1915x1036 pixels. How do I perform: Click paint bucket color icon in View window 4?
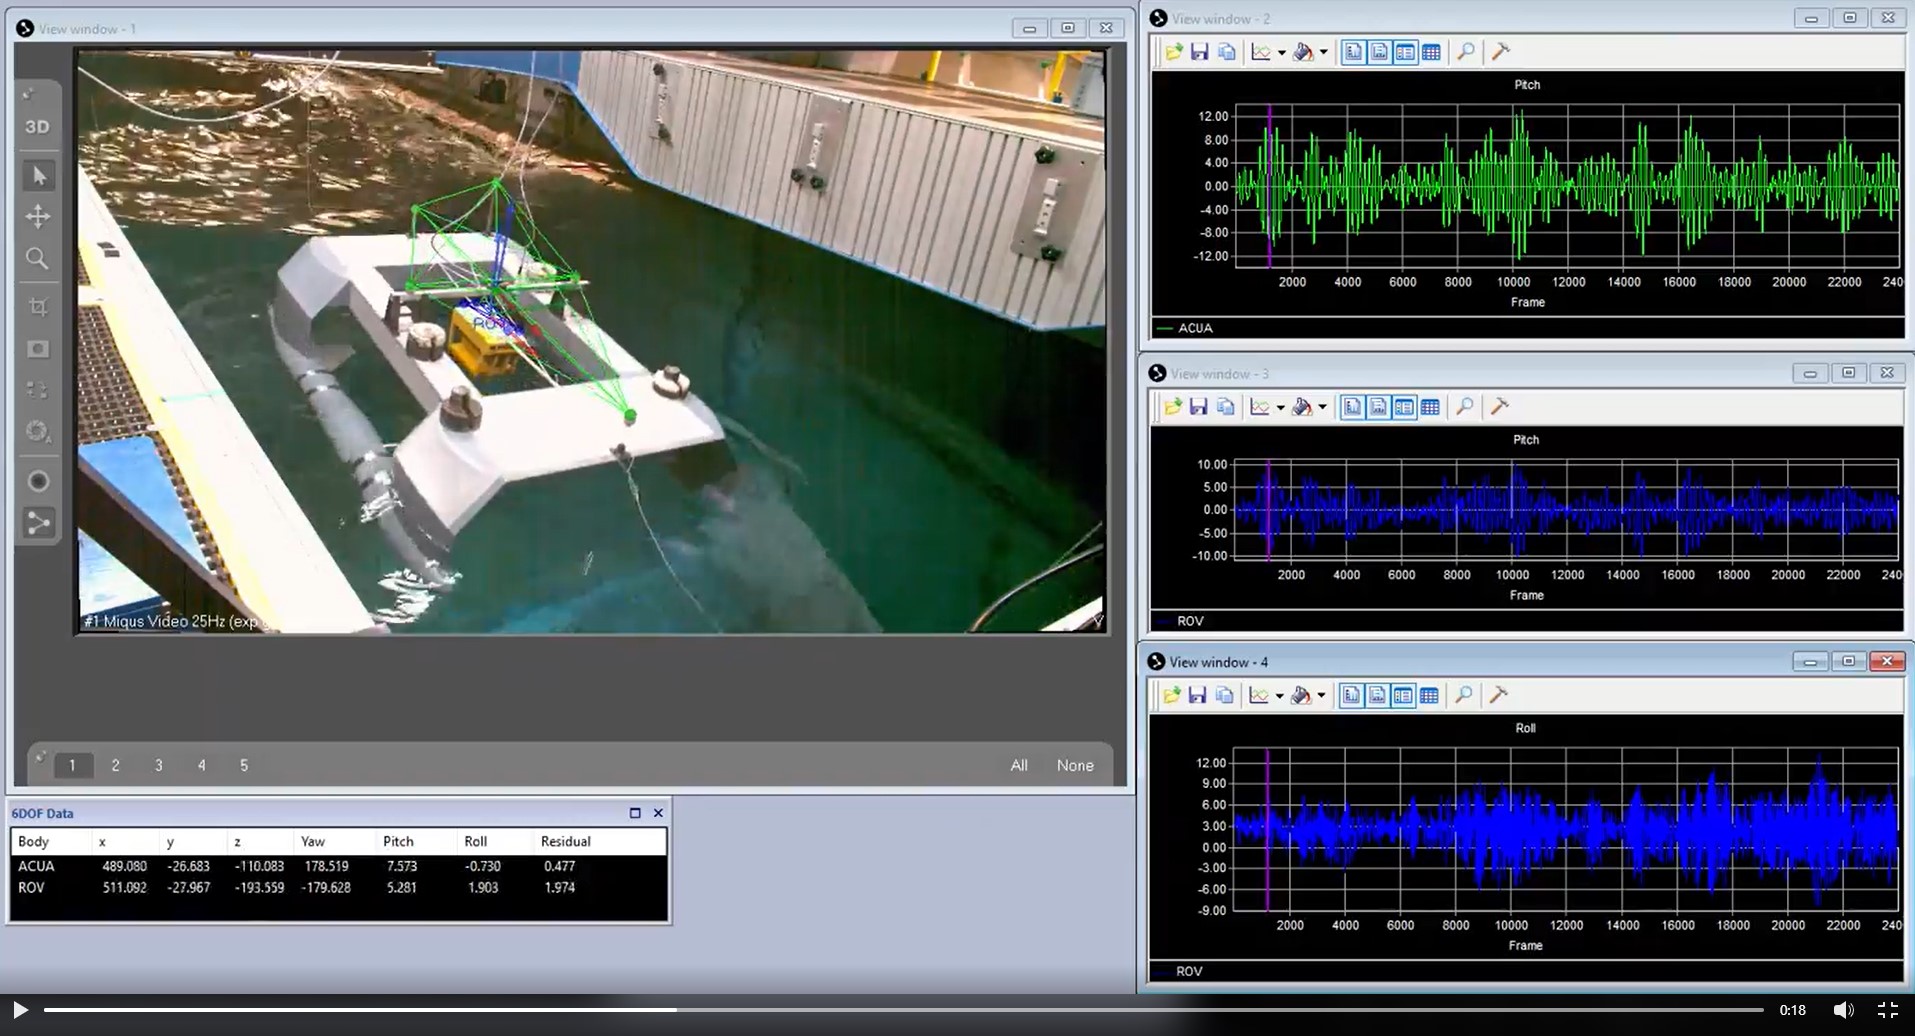click(1301, 695)
